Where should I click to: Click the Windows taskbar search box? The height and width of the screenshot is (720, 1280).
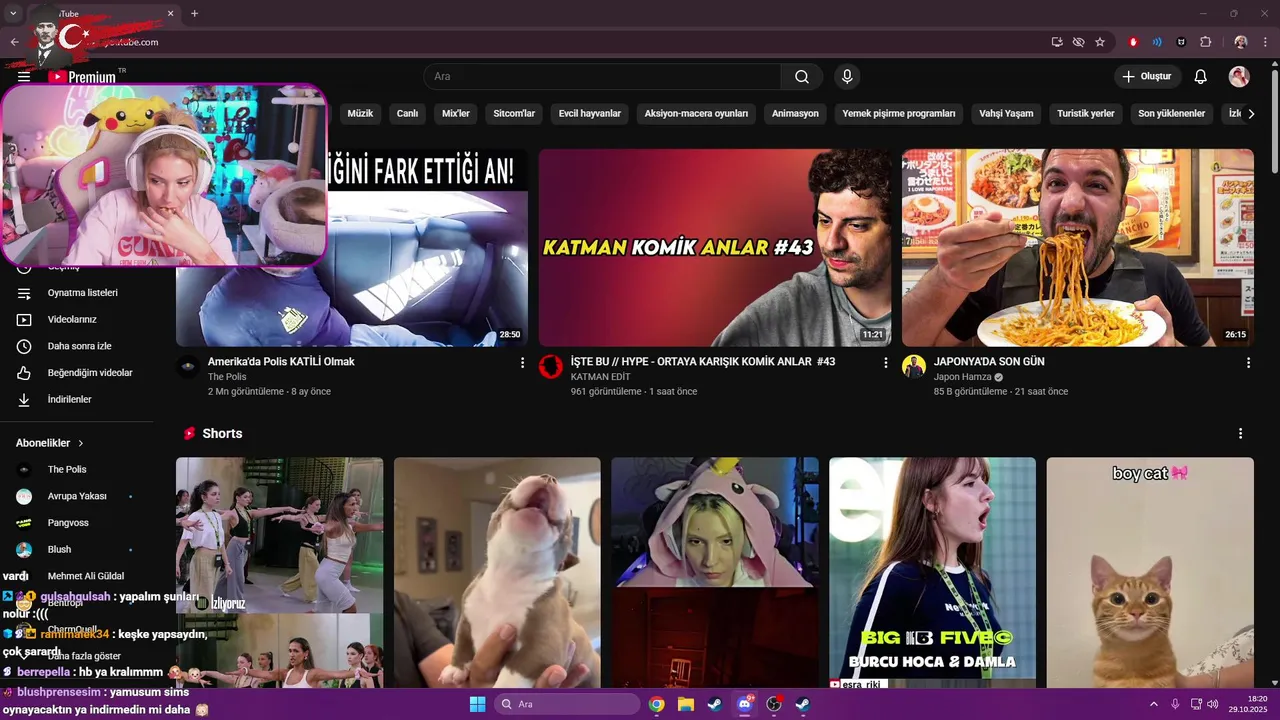pyautogui.click(x=567, y=704)
